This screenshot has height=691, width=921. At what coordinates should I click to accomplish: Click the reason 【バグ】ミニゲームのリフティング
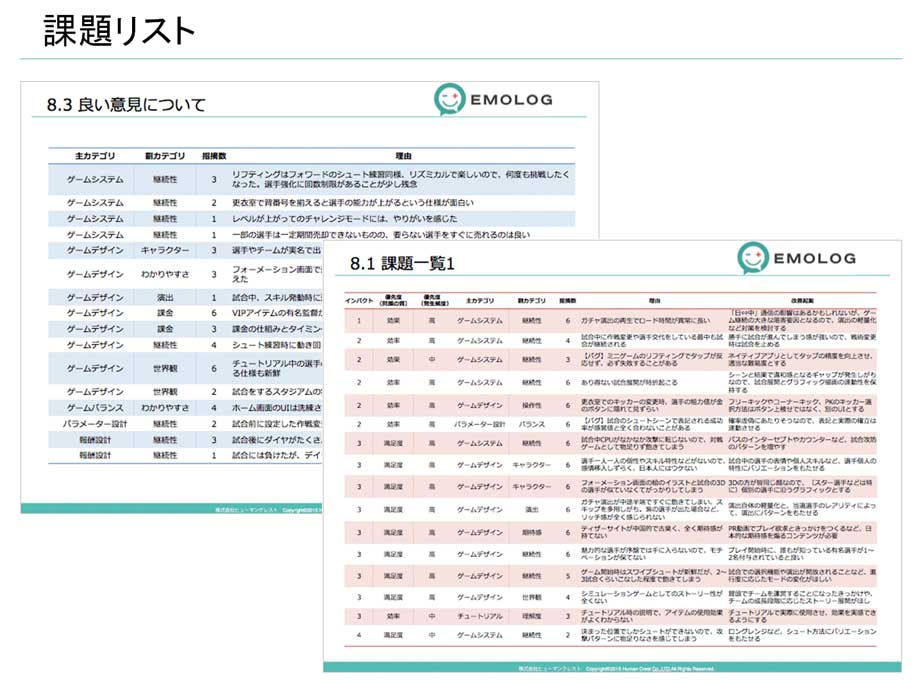(x=652, y=359)
